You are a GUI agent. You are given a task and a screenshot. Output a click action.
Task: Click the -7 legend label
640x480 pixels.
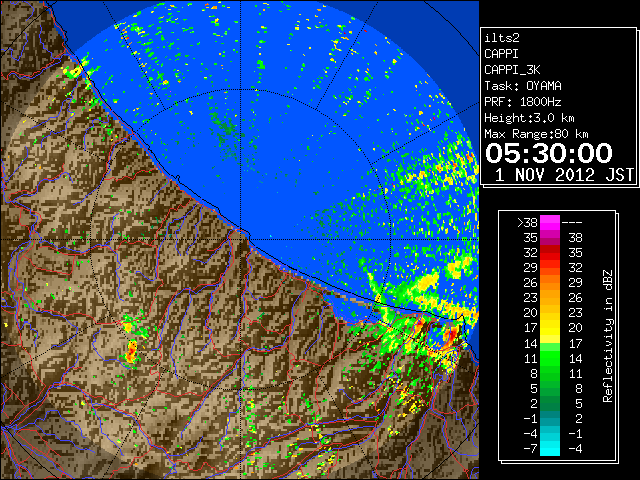[530, 449]
